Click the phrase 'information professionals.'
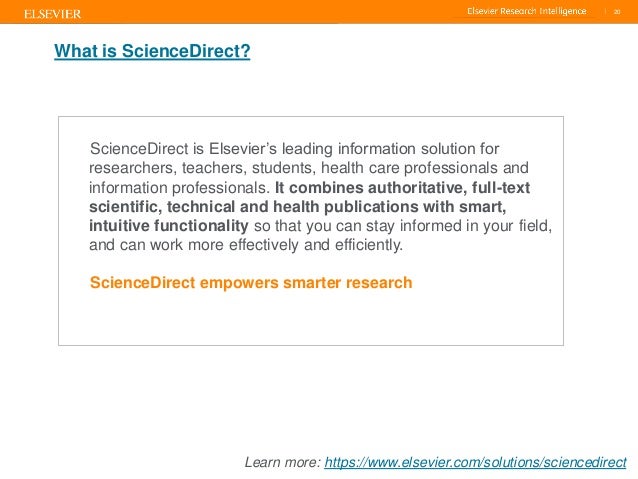Screen dimensions: 638x479 (x=179, y=187)
